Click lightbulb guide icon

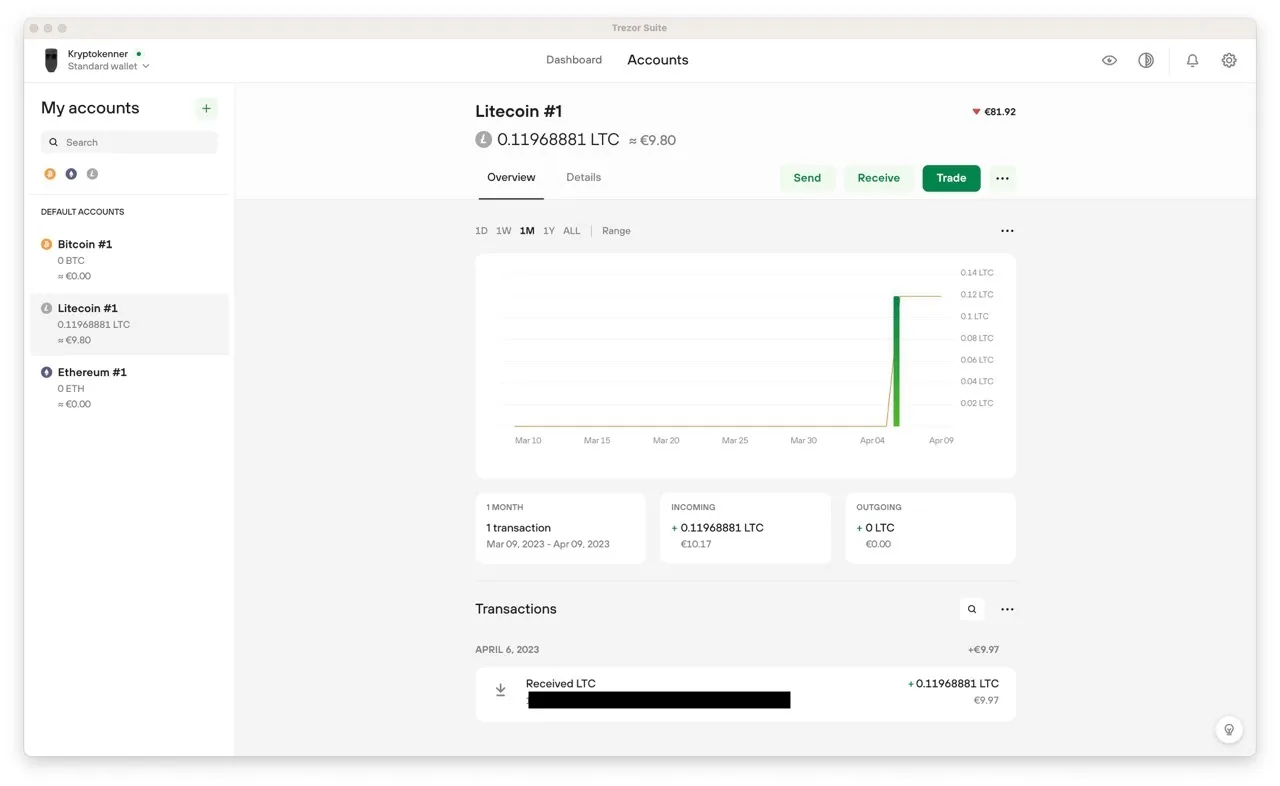pyautogui.click(x=1229, y=729)
